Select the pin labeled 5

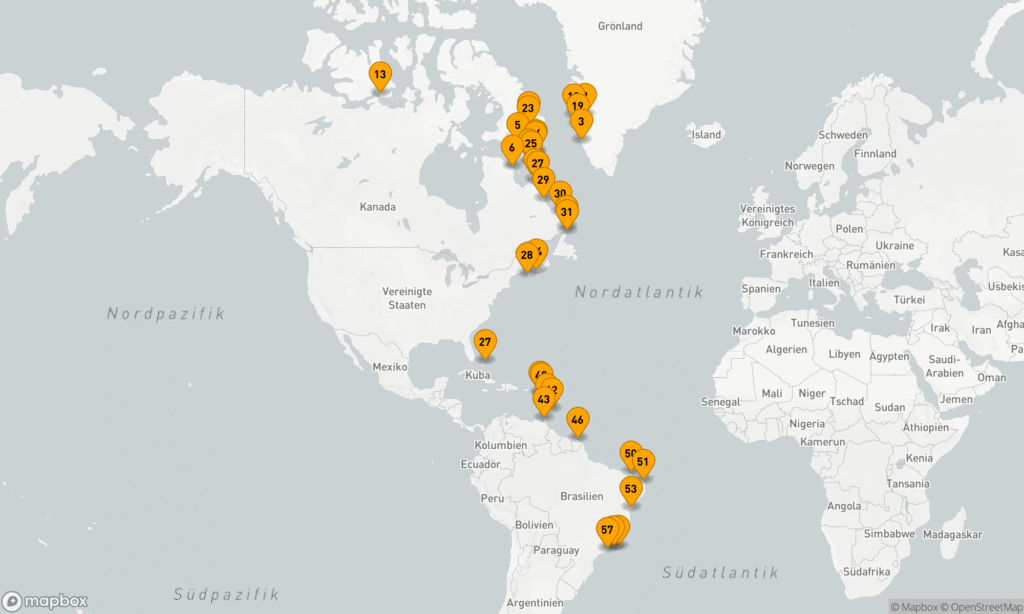point(516,125)
